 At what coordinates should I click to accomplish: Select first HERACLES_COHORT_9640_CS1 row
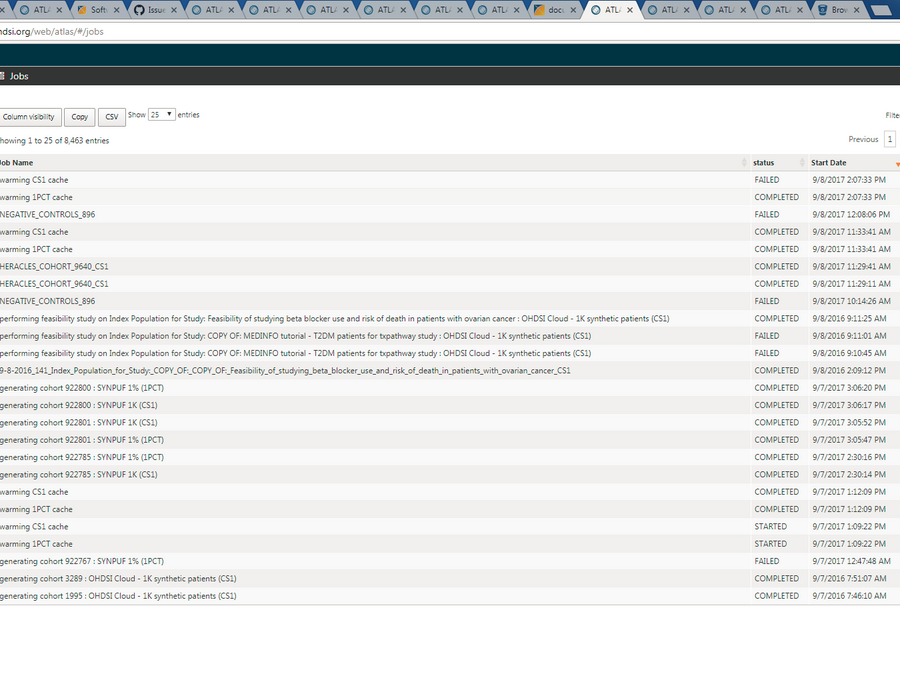(x=450, y=266)
